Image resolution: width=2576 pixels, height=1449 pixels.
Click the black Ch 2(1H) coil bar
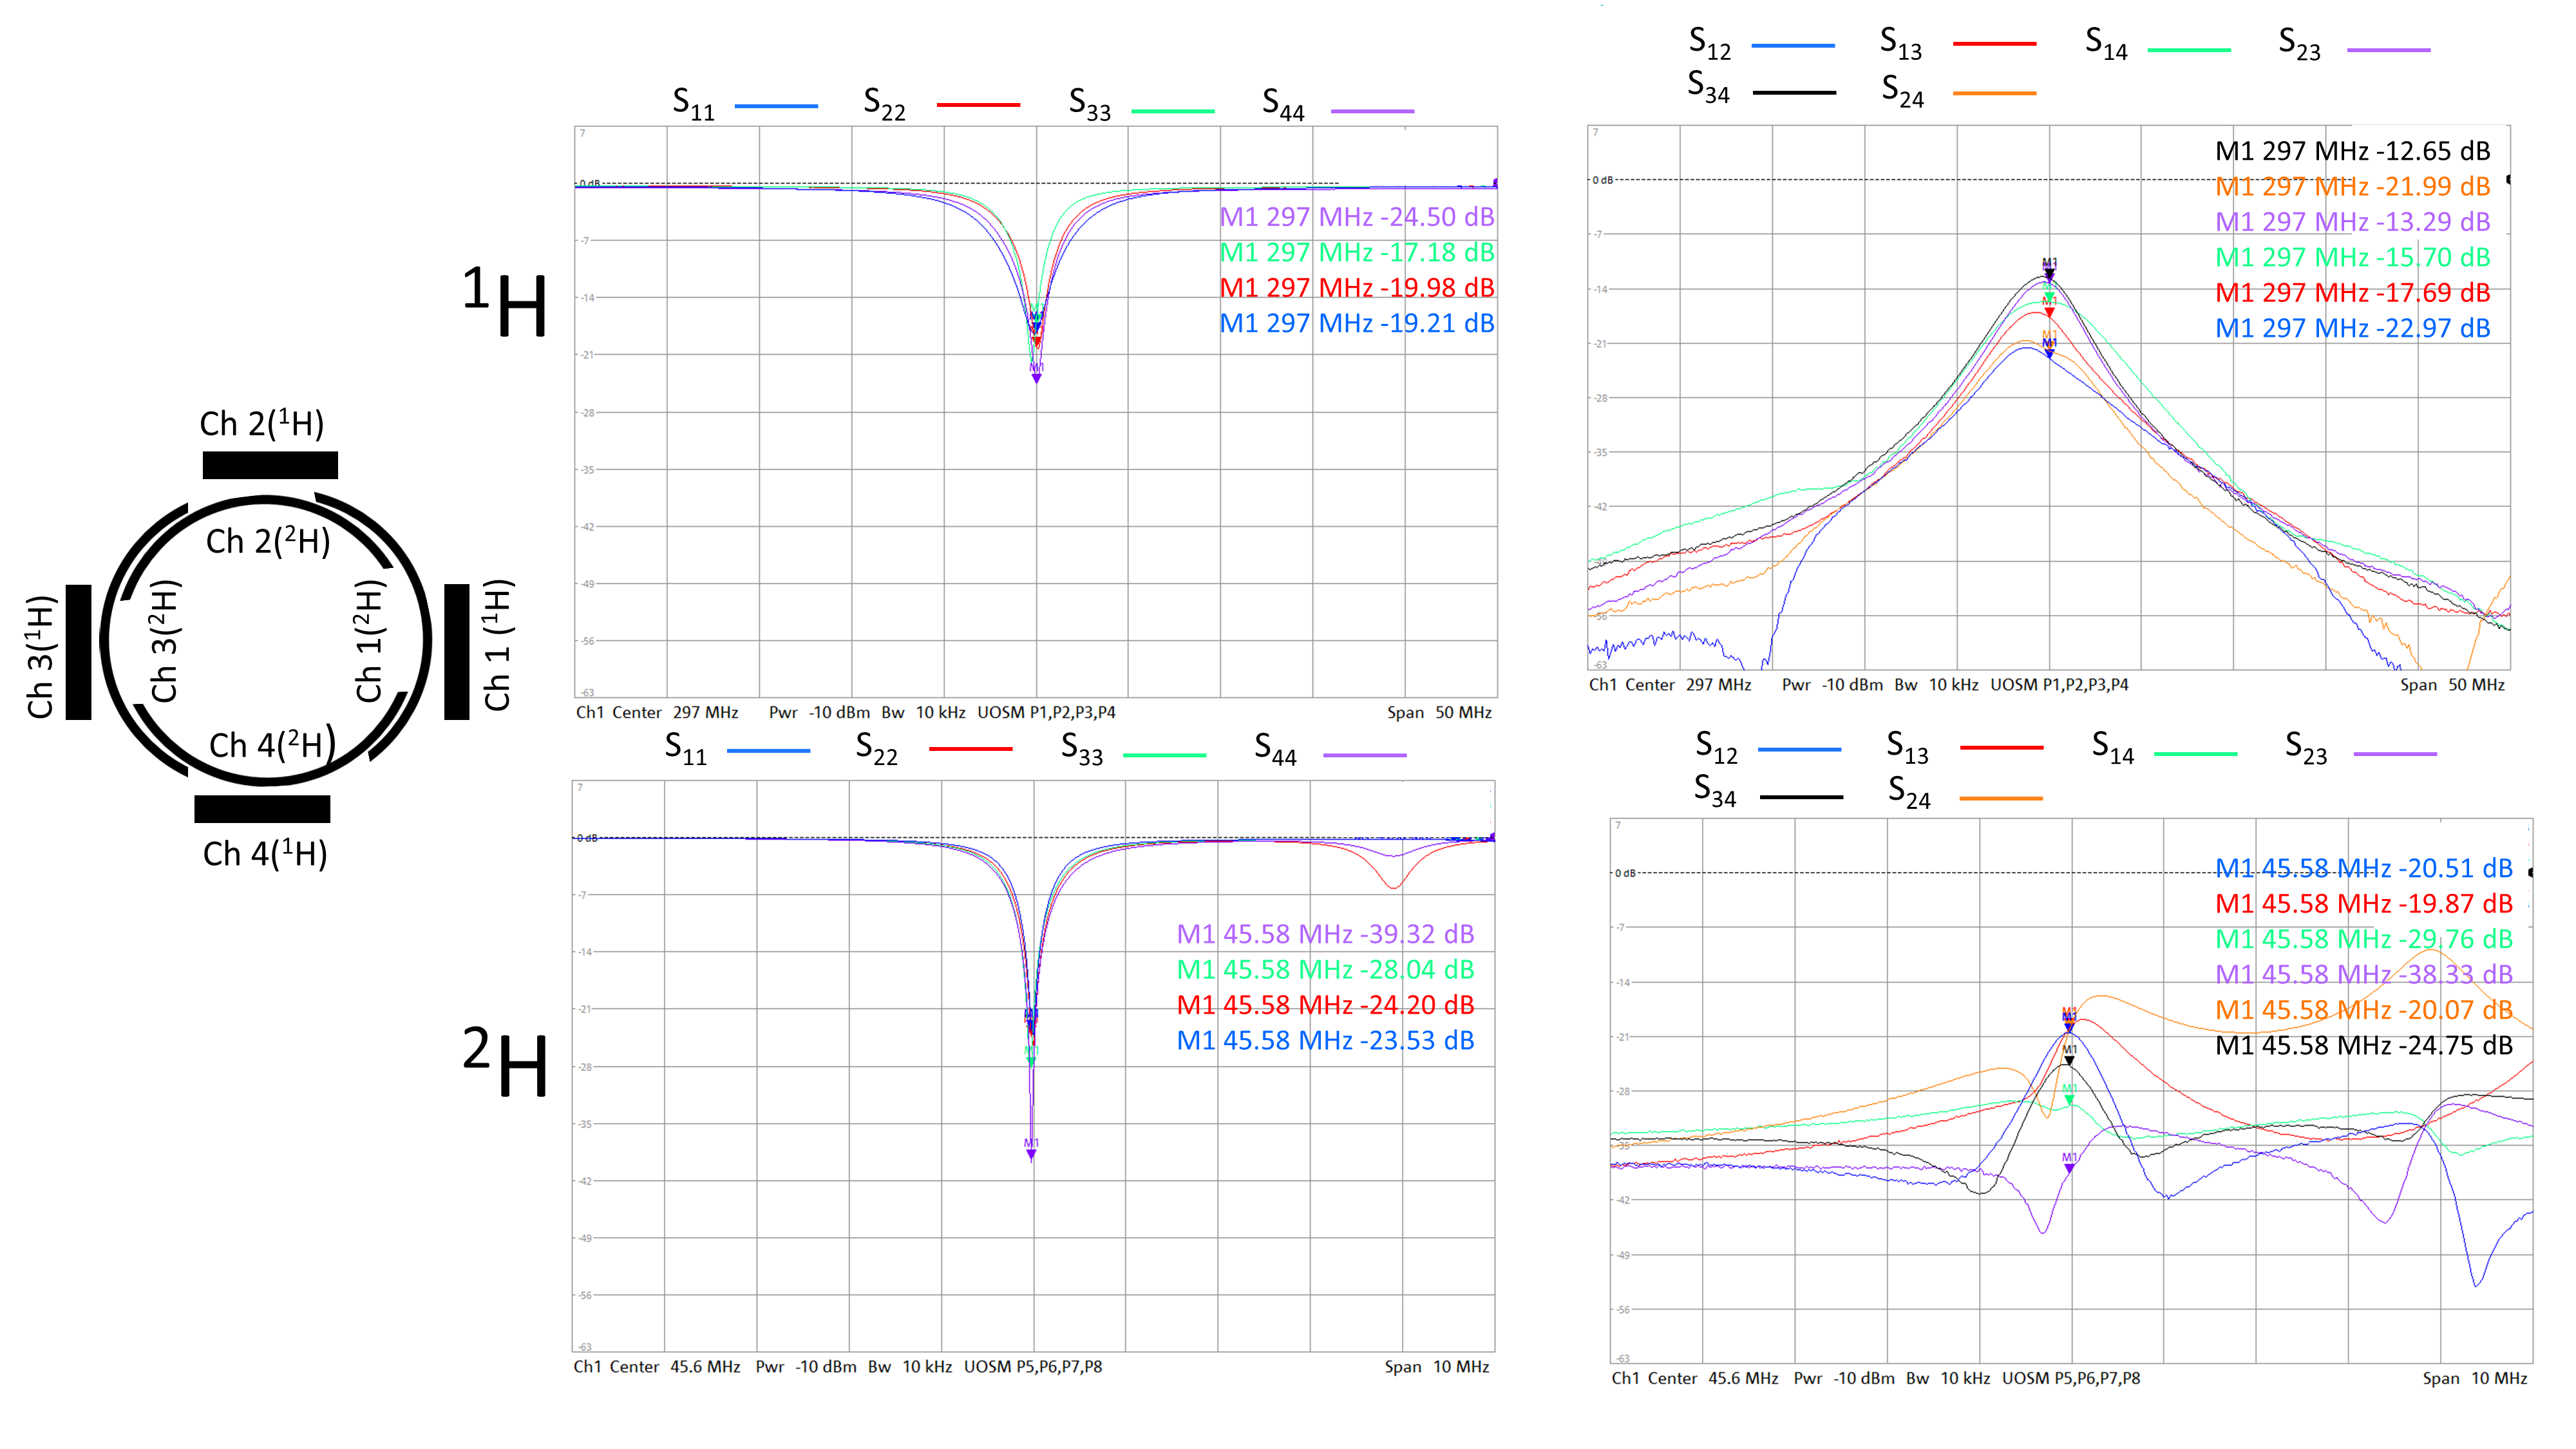(x=270, y=465)
